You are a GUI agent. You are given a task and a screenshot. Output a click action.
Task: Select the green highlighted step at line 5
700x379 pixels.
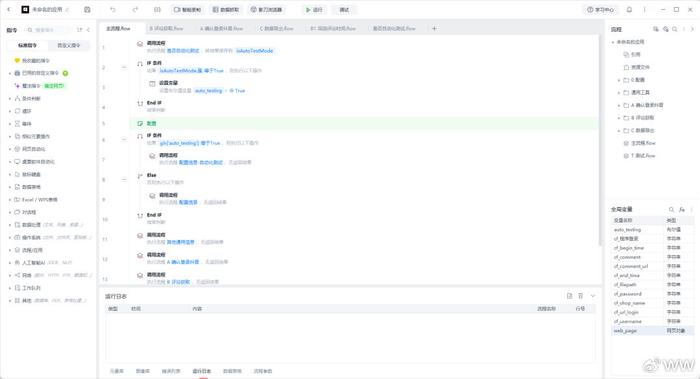(x=364, y=123)
